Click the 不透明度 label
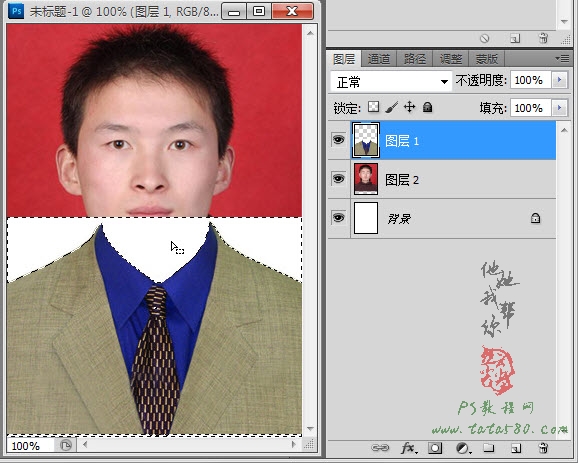 point(481,80)
